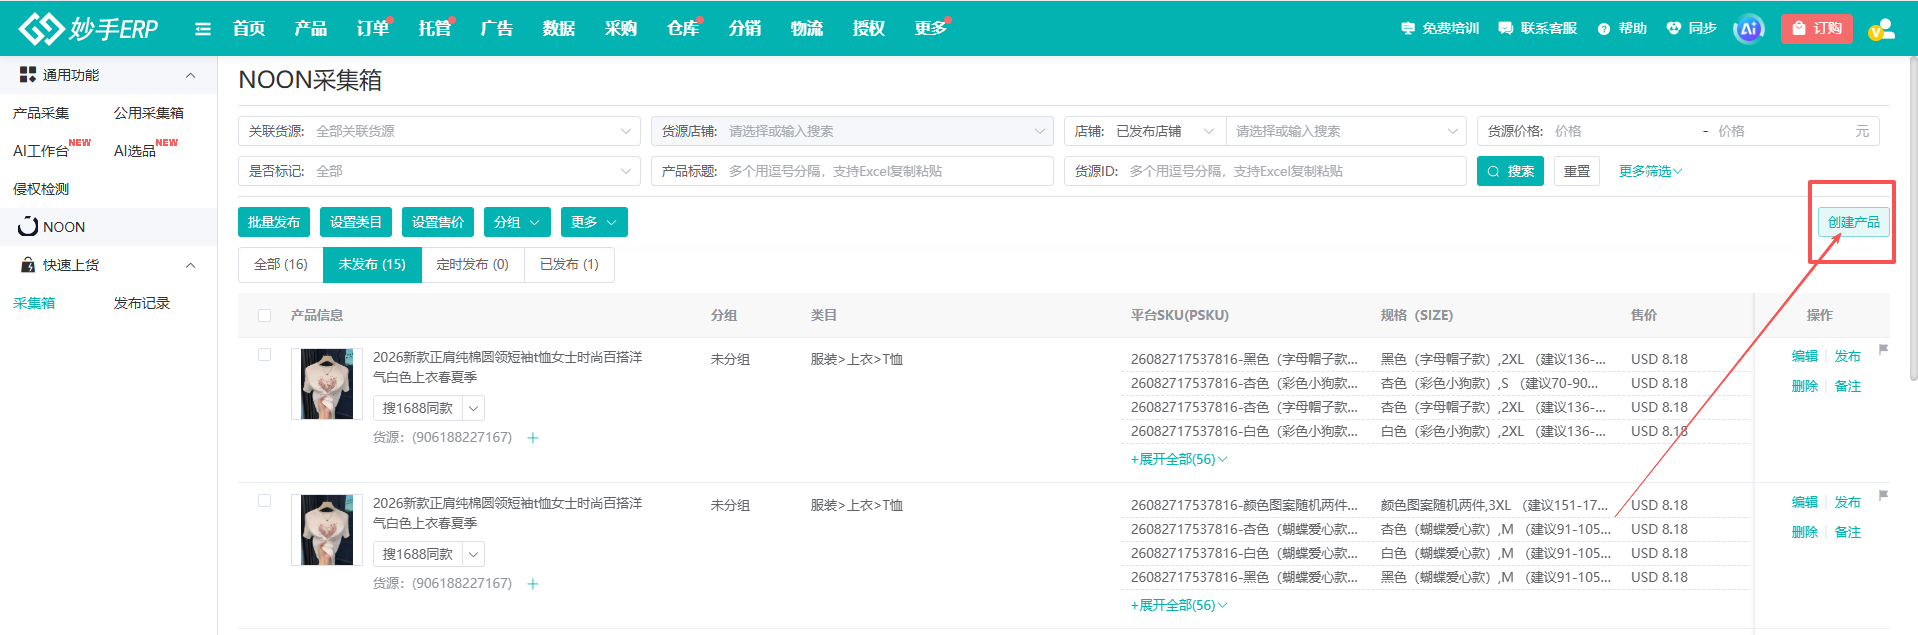The image size is (1918, 635).
Task: Collapse the 通用功能 sidebar section
Action: (191, 75)
